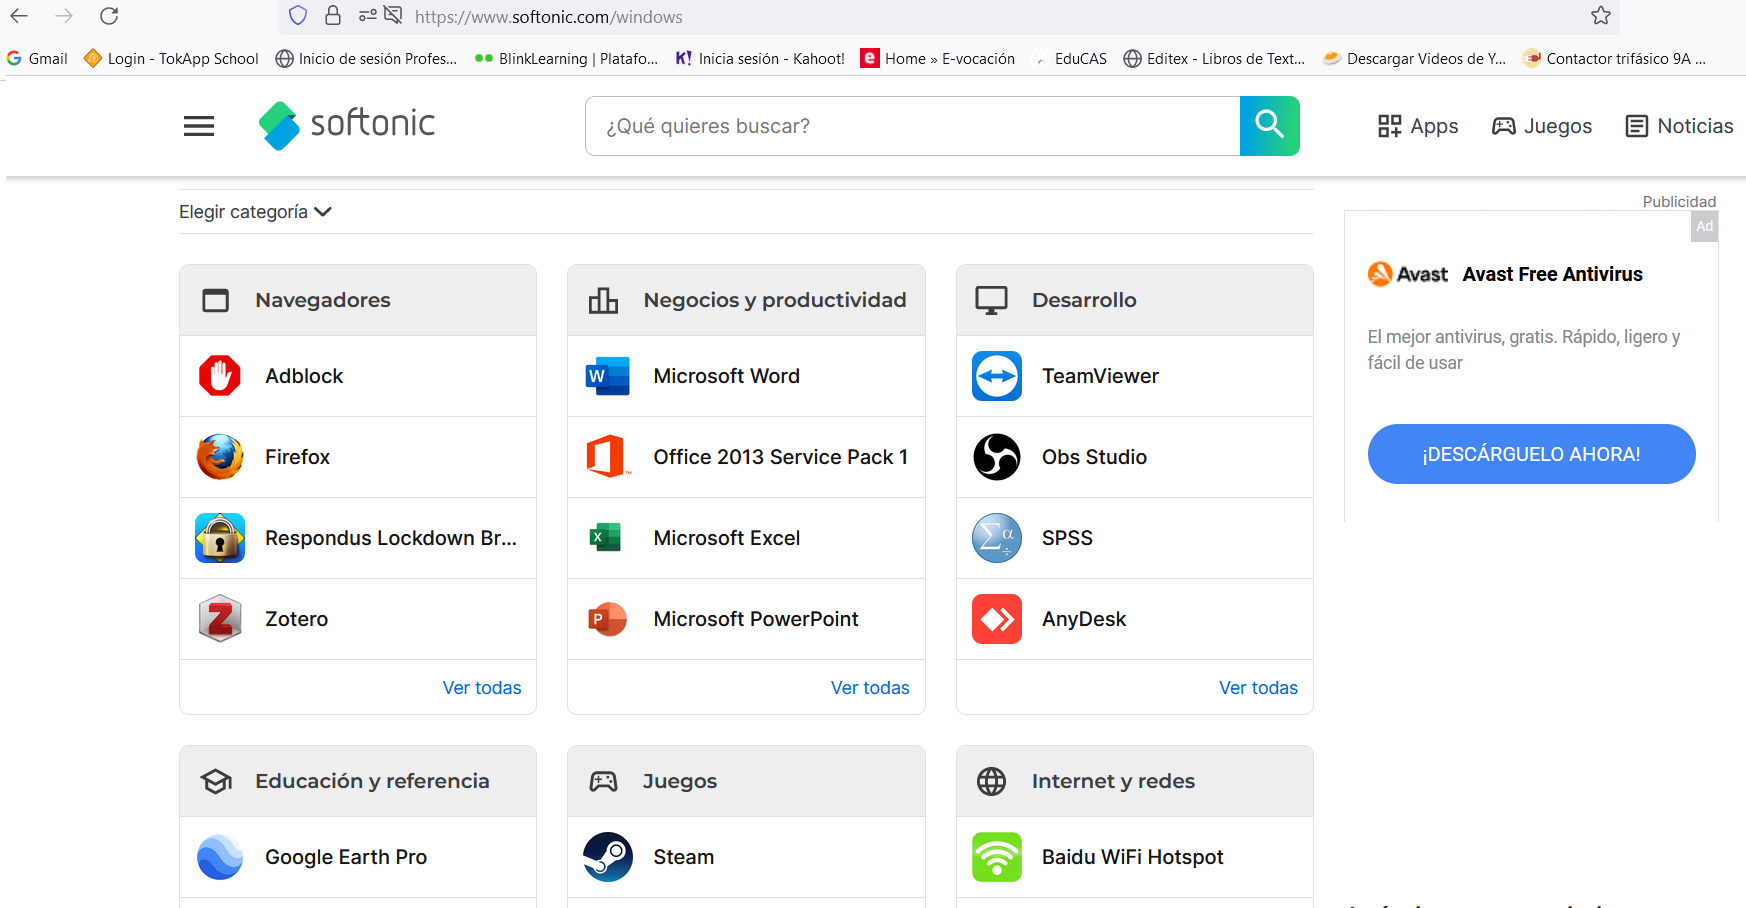Expand the Elegir categoría dropdown

tap(255, 212)
